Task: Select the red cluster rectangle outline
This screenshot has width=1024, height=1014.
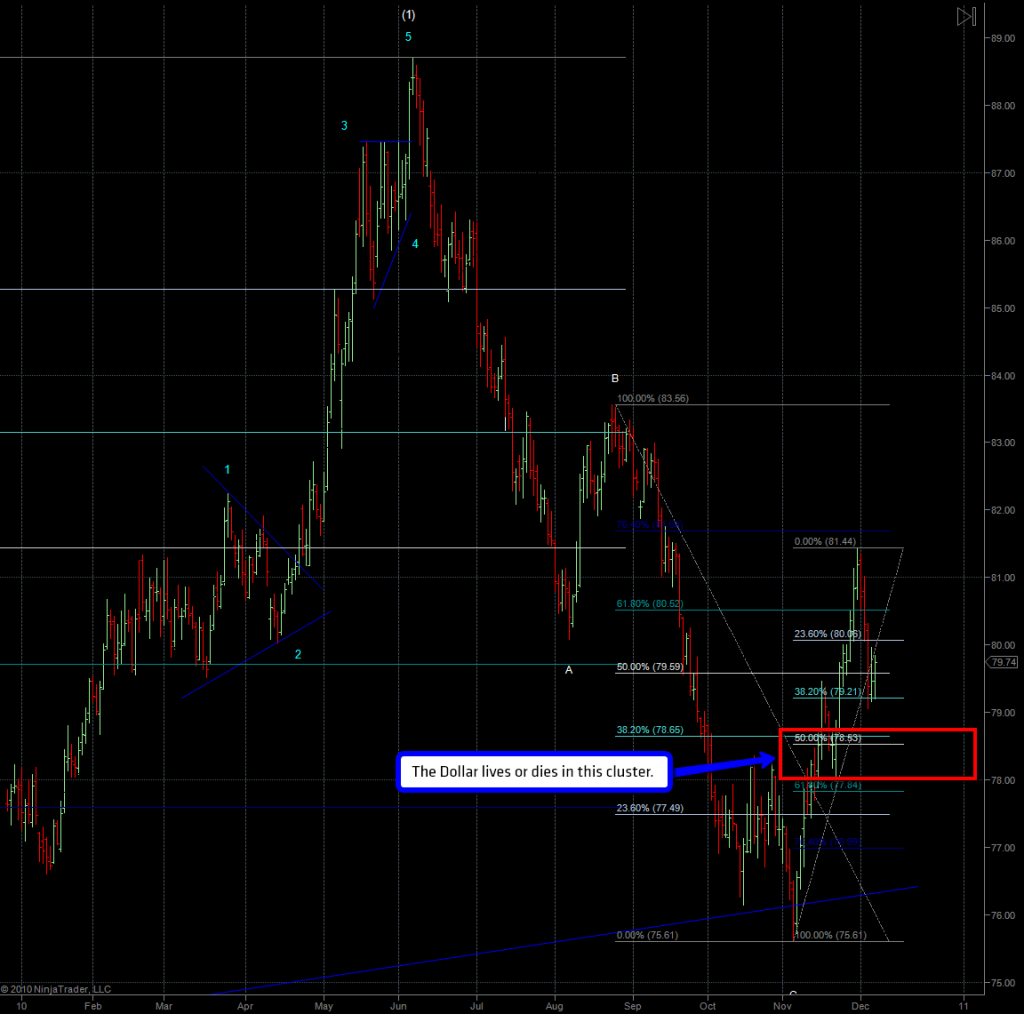Action: pos(876,731)
